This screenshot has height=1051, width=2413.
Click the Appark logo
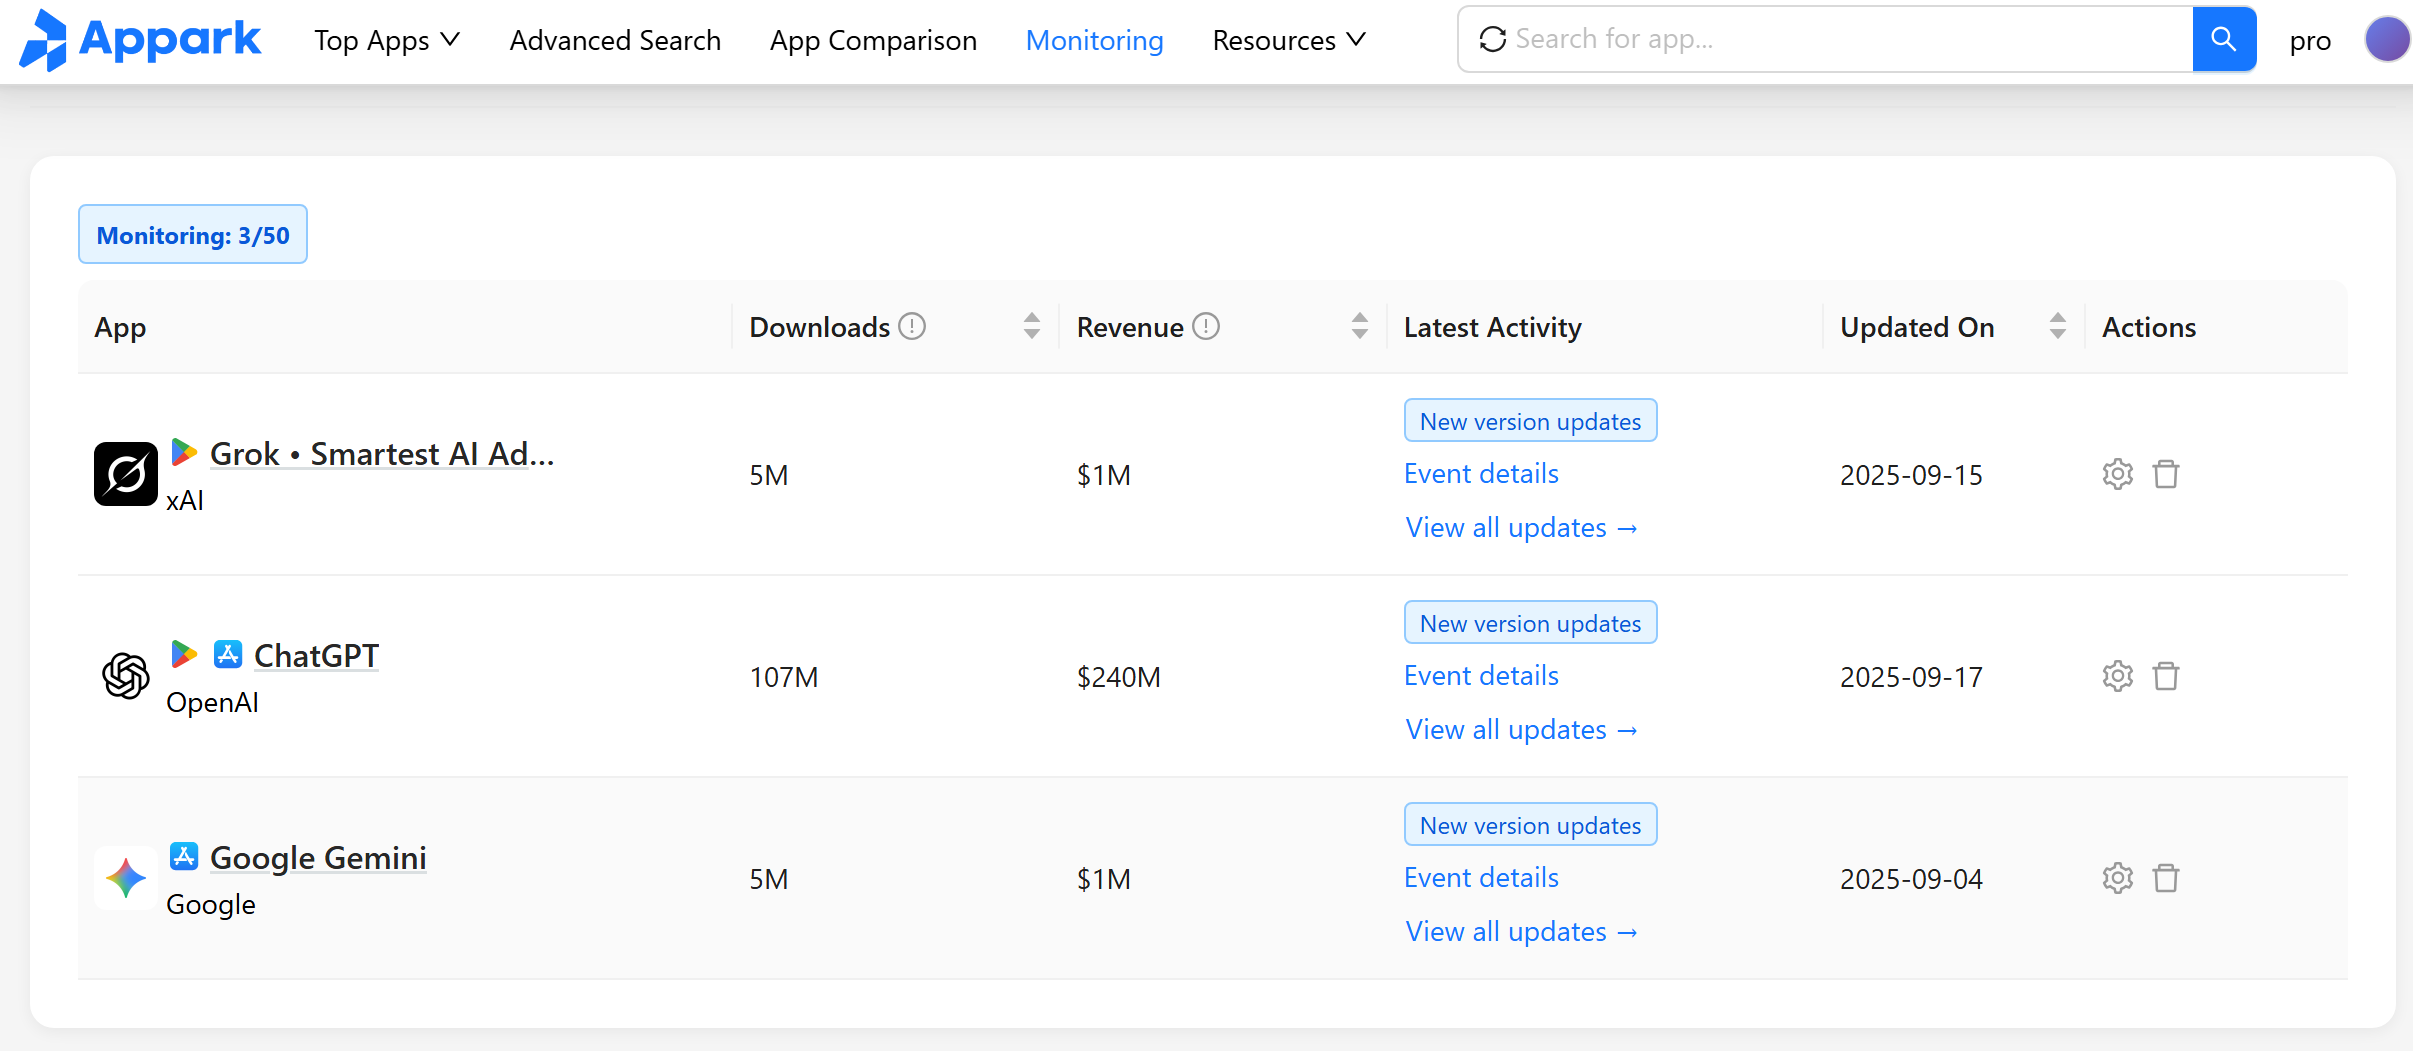141,40
